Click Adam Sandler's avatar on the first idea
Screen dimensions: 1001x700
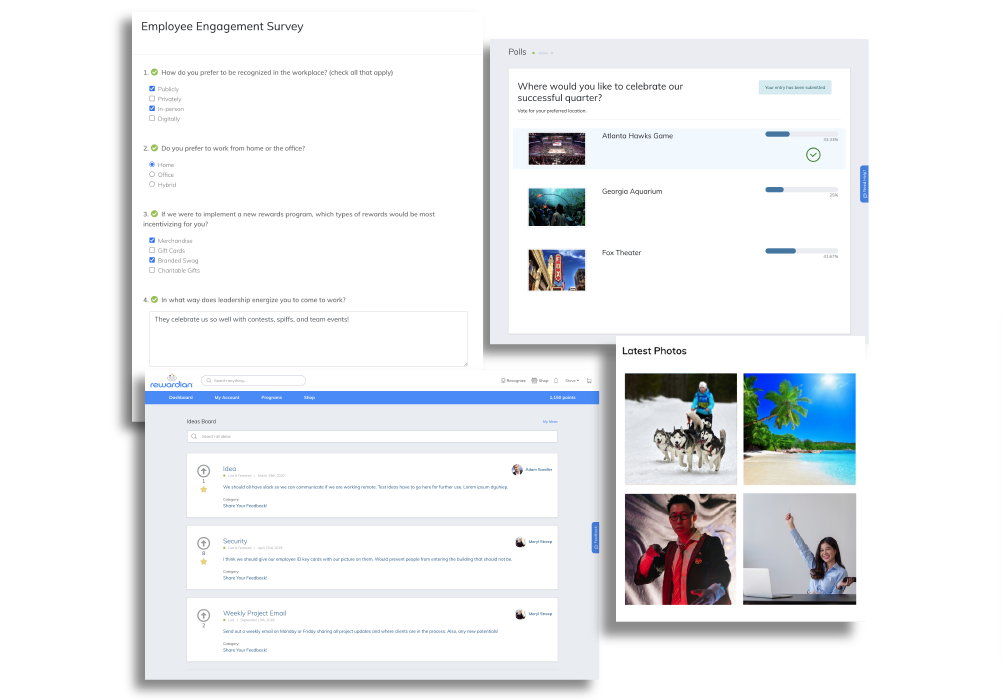tap(517, 469)
